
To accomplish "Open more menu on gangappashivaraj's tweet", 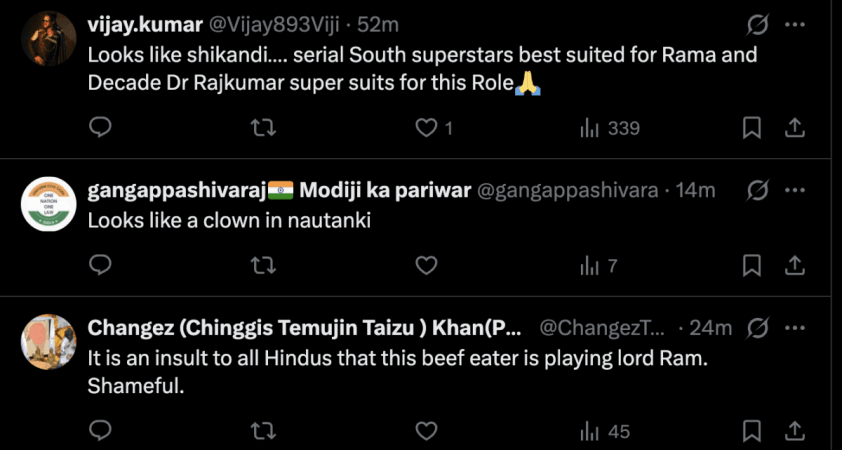I will [x=794, y=190].
